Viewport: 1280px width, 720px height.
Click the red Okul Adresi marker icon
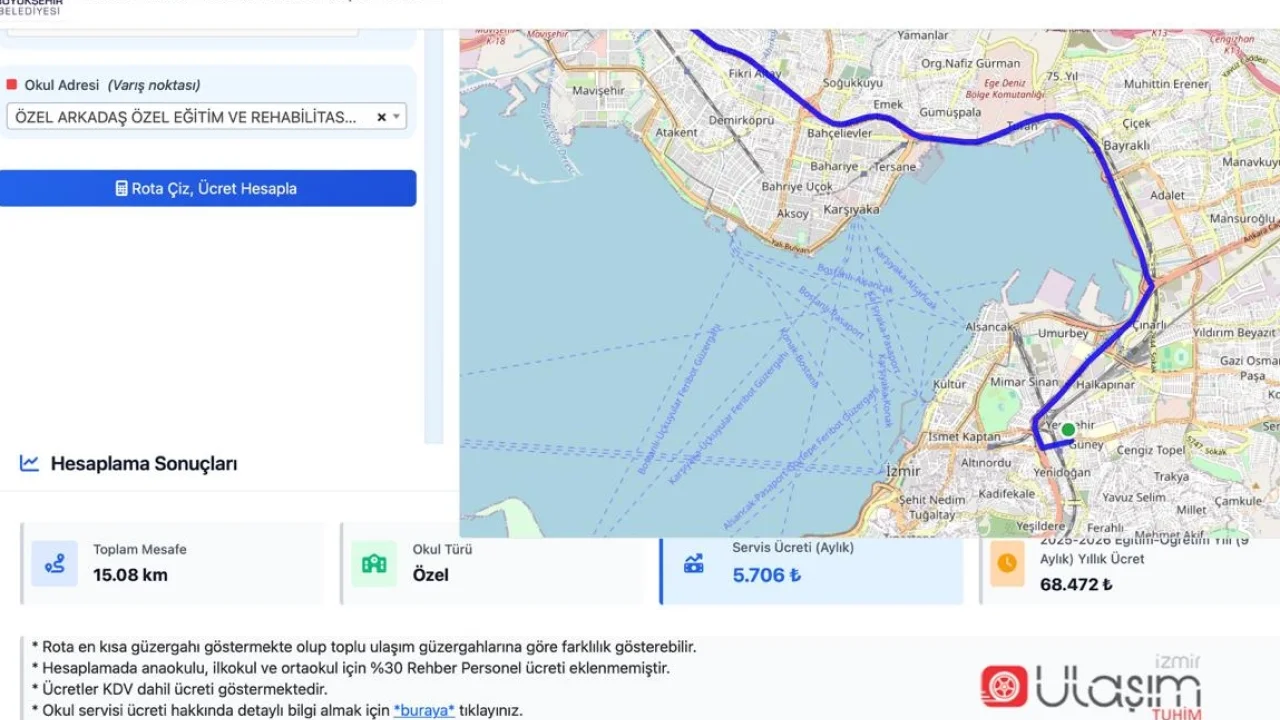coord(12,85)
